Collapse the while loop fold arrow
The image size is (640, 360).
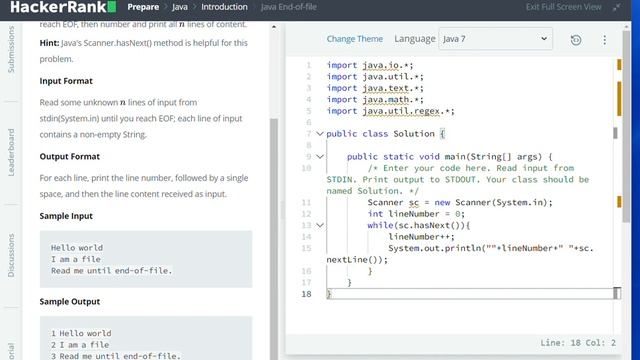(x=320, y=225)
